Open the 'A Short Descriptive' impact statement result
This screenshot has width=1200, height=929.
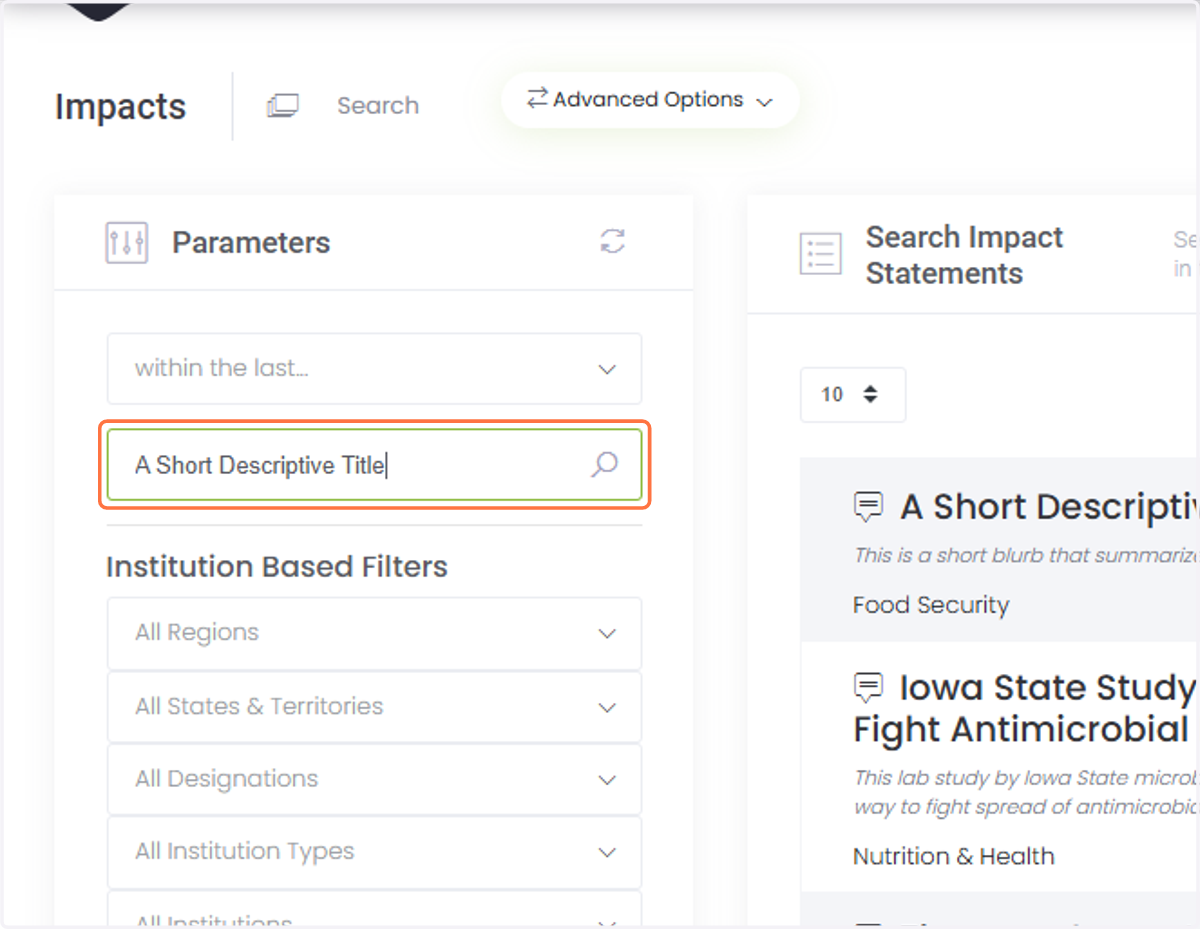[1048, 507]
